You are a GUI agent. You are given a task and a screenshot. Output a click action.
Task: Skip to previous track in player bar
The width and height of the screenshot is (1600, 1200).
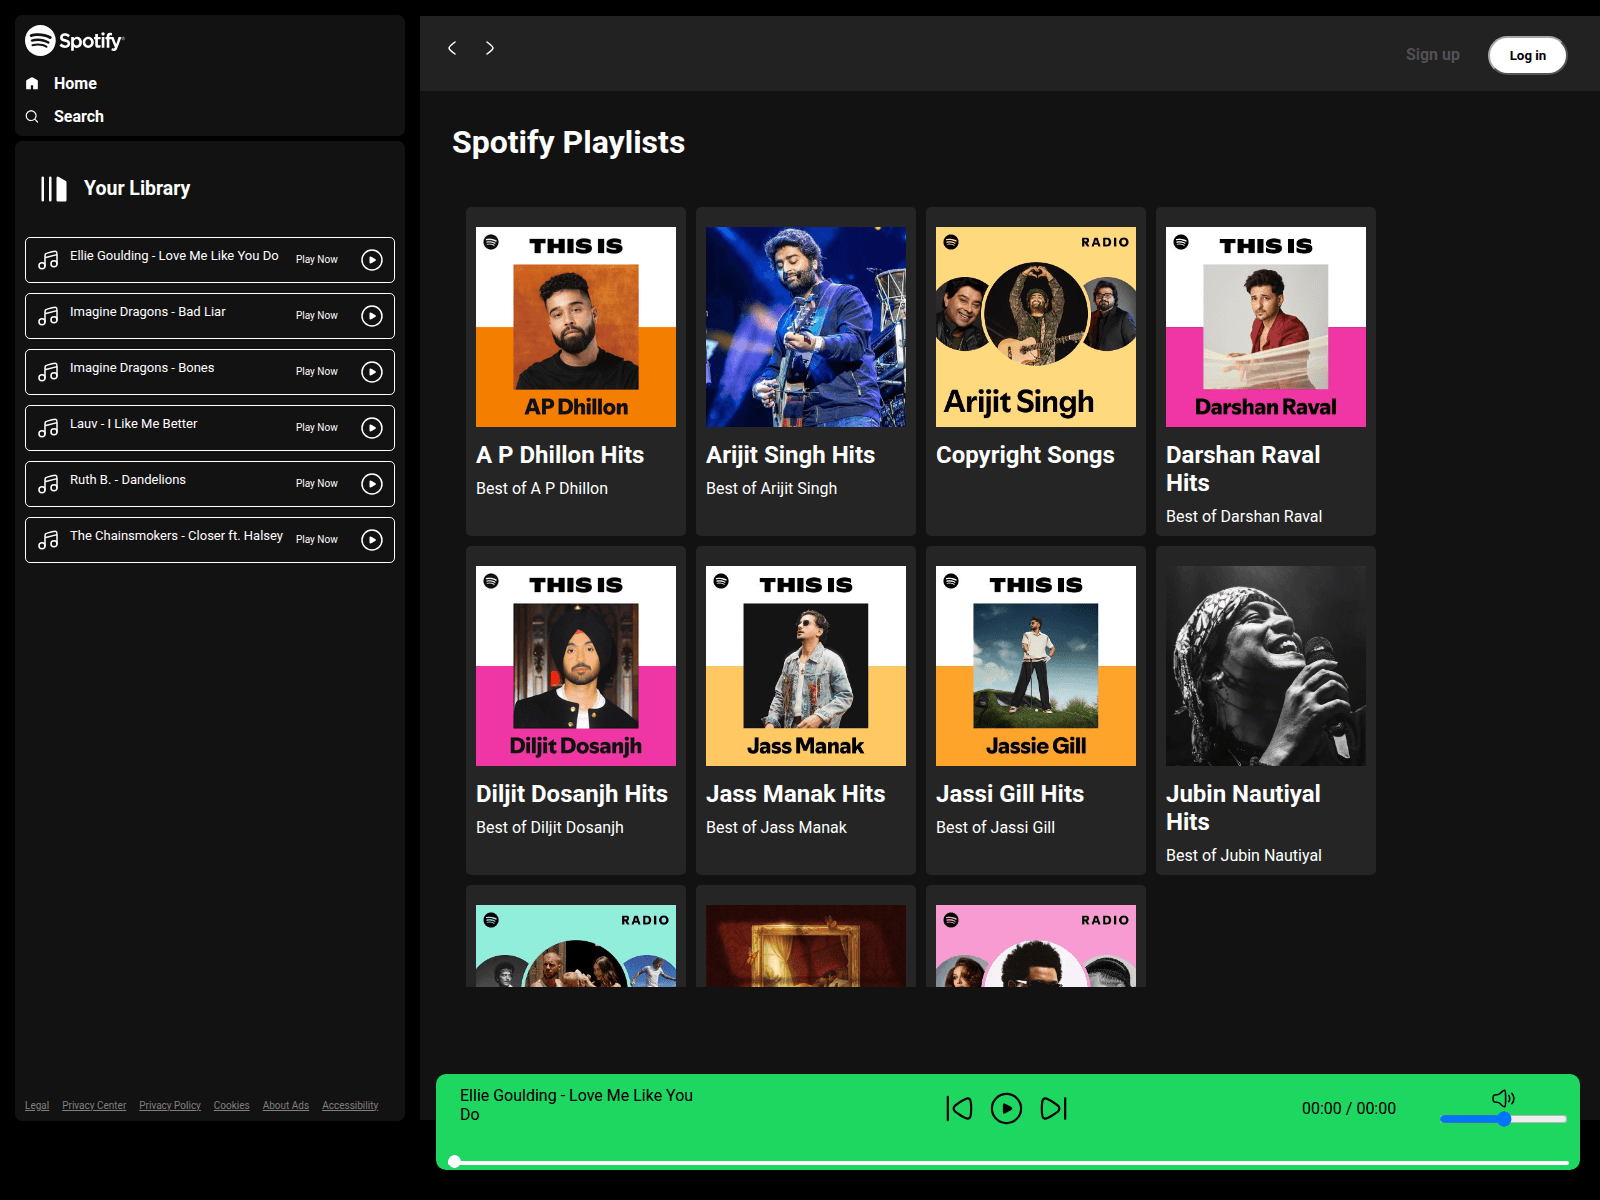coord(959,1108)
